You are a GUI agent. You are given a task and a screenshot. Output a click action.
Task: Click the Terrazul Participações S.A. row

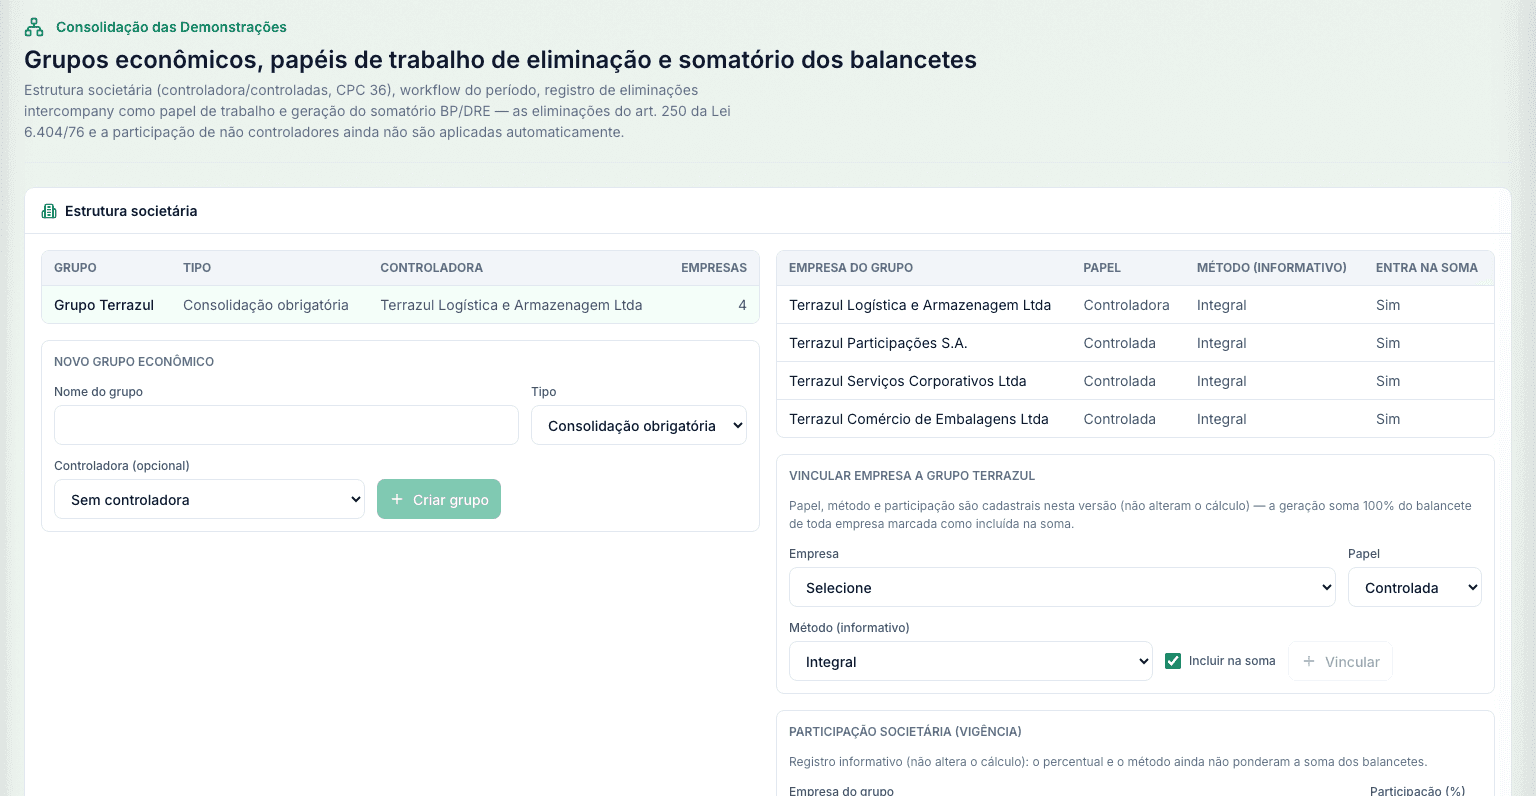coord(1135,343)
